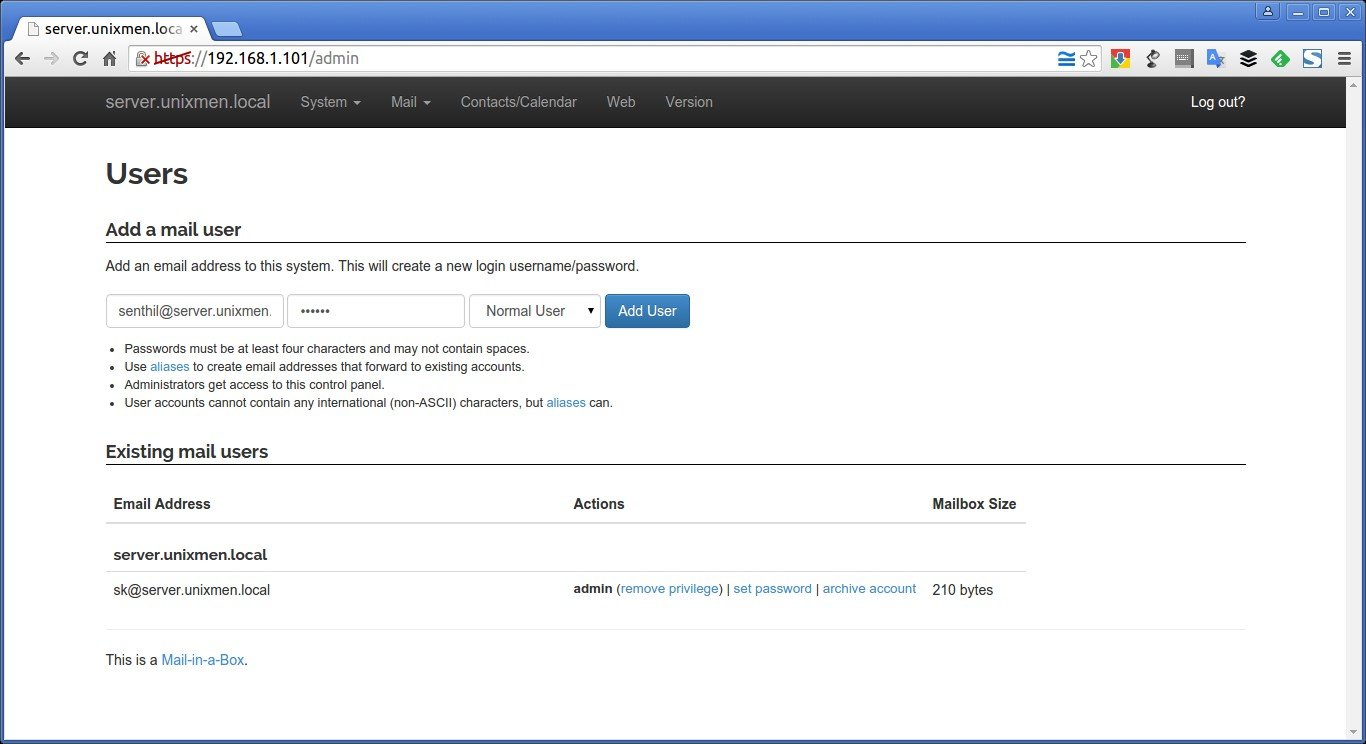Switch to the Contacts/Calendar menu item
This screenshot has width=1366, height=744.
point(518,102)
